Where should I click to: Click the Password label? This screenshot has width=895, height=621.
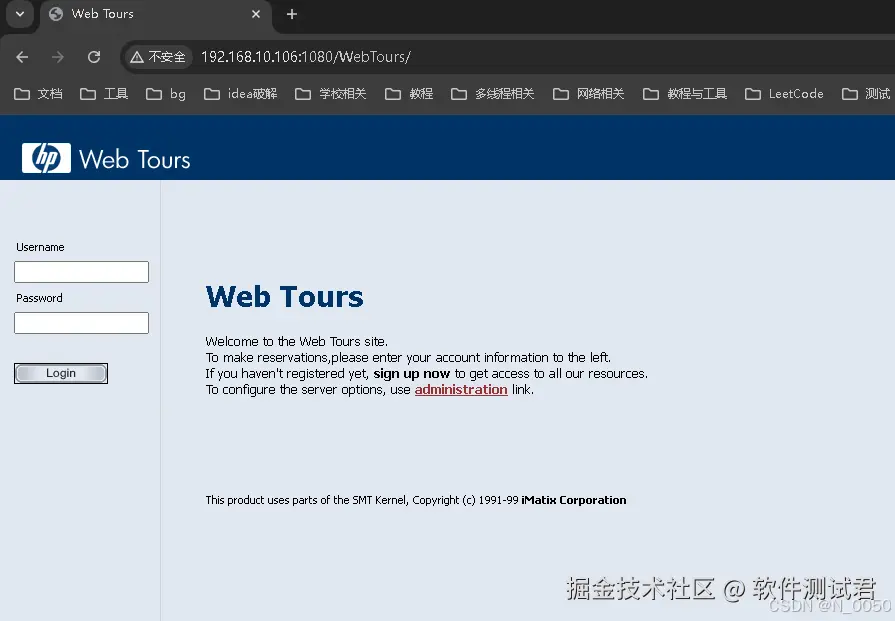click(39, 298)
